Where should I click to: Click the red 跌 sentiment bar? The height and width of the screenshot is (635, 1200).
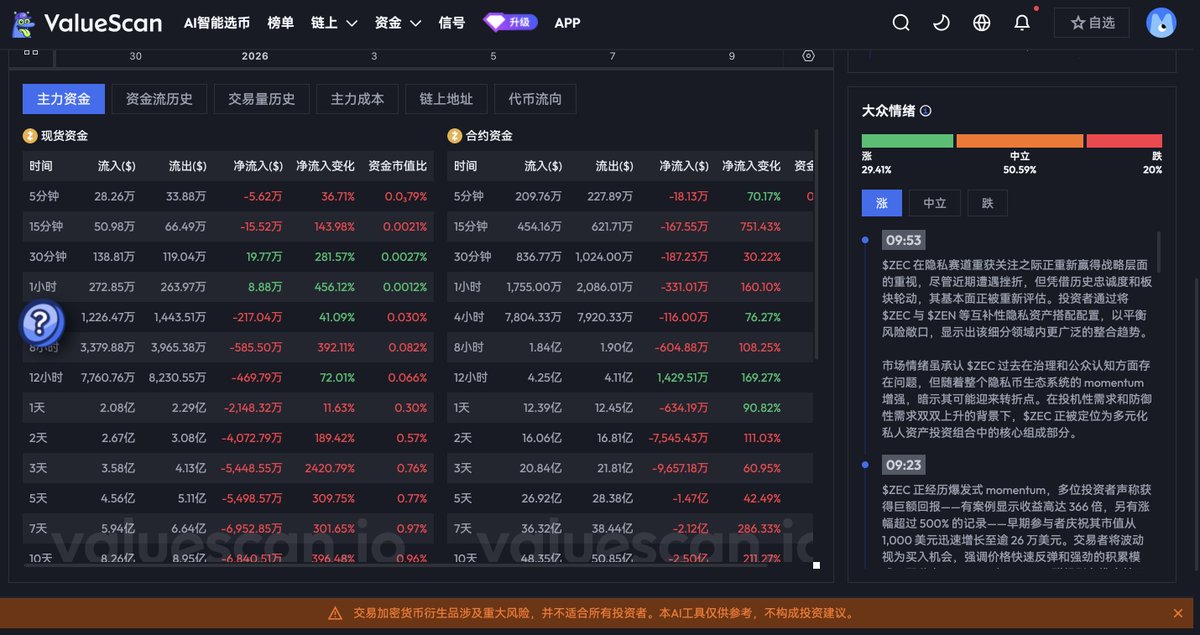coord(1124,141)
